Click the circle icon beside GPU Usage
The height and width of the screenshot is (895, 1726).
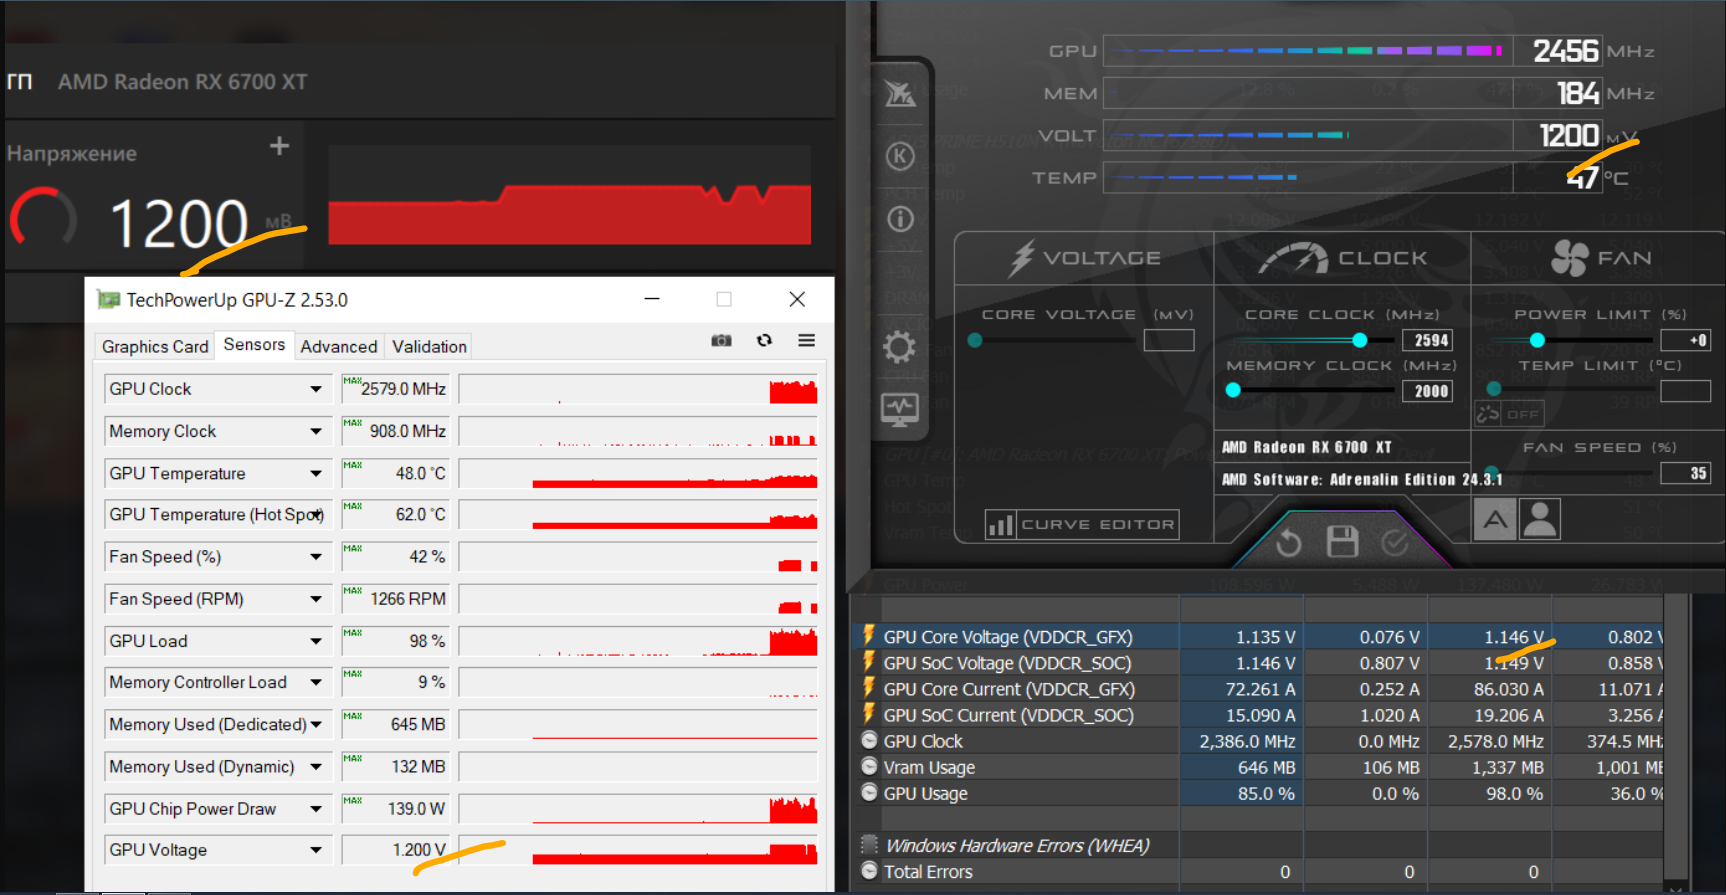point(869,793)
